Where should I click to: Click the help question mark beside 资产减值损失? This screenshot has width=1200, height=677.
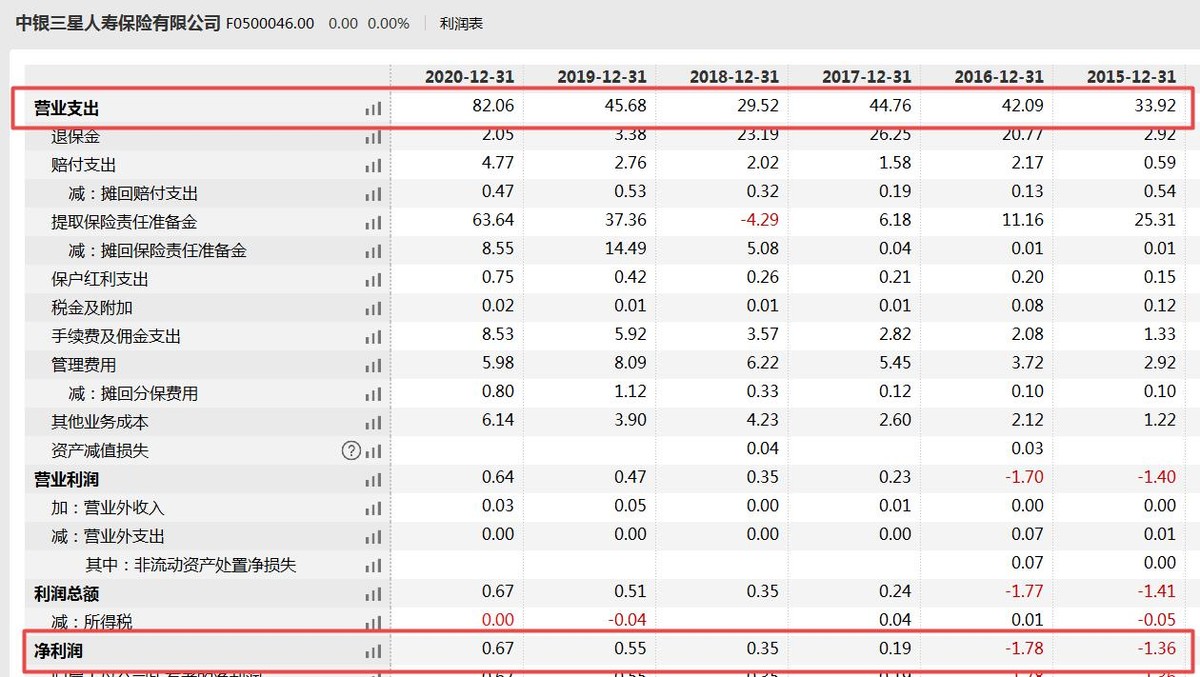[x=351, y=451]
